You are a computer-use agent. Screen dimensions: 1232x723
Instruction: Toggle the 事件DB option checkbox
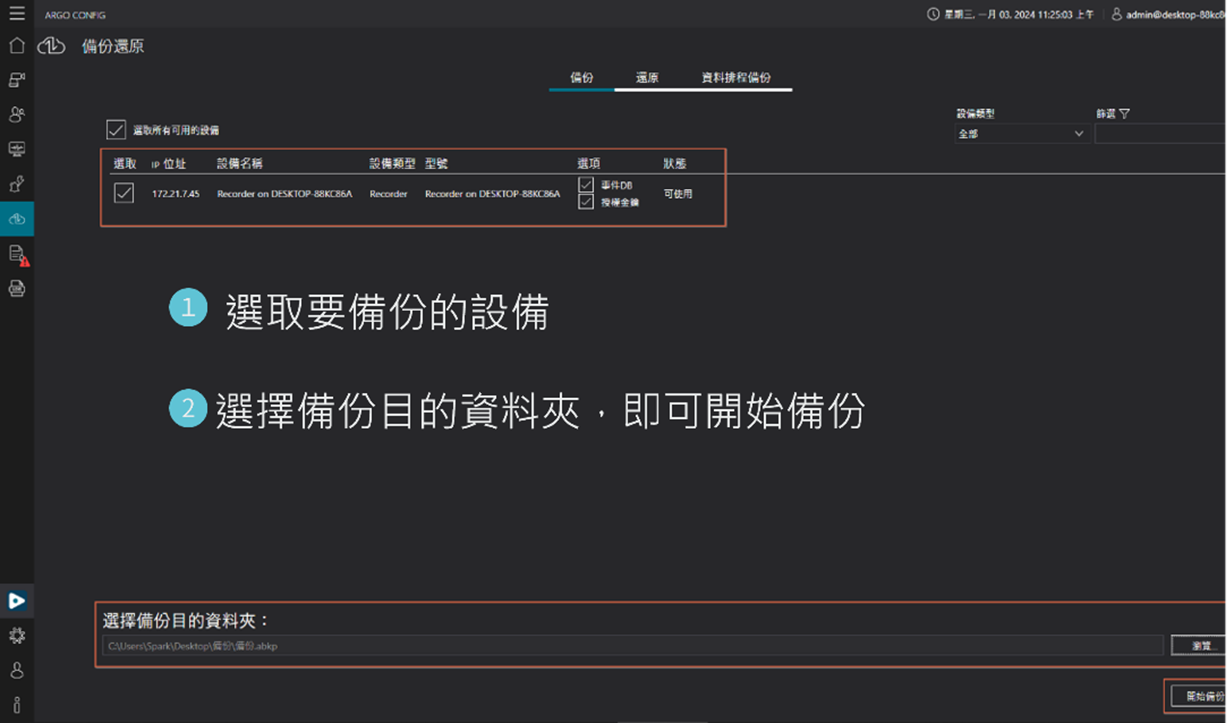pos(586,185)
